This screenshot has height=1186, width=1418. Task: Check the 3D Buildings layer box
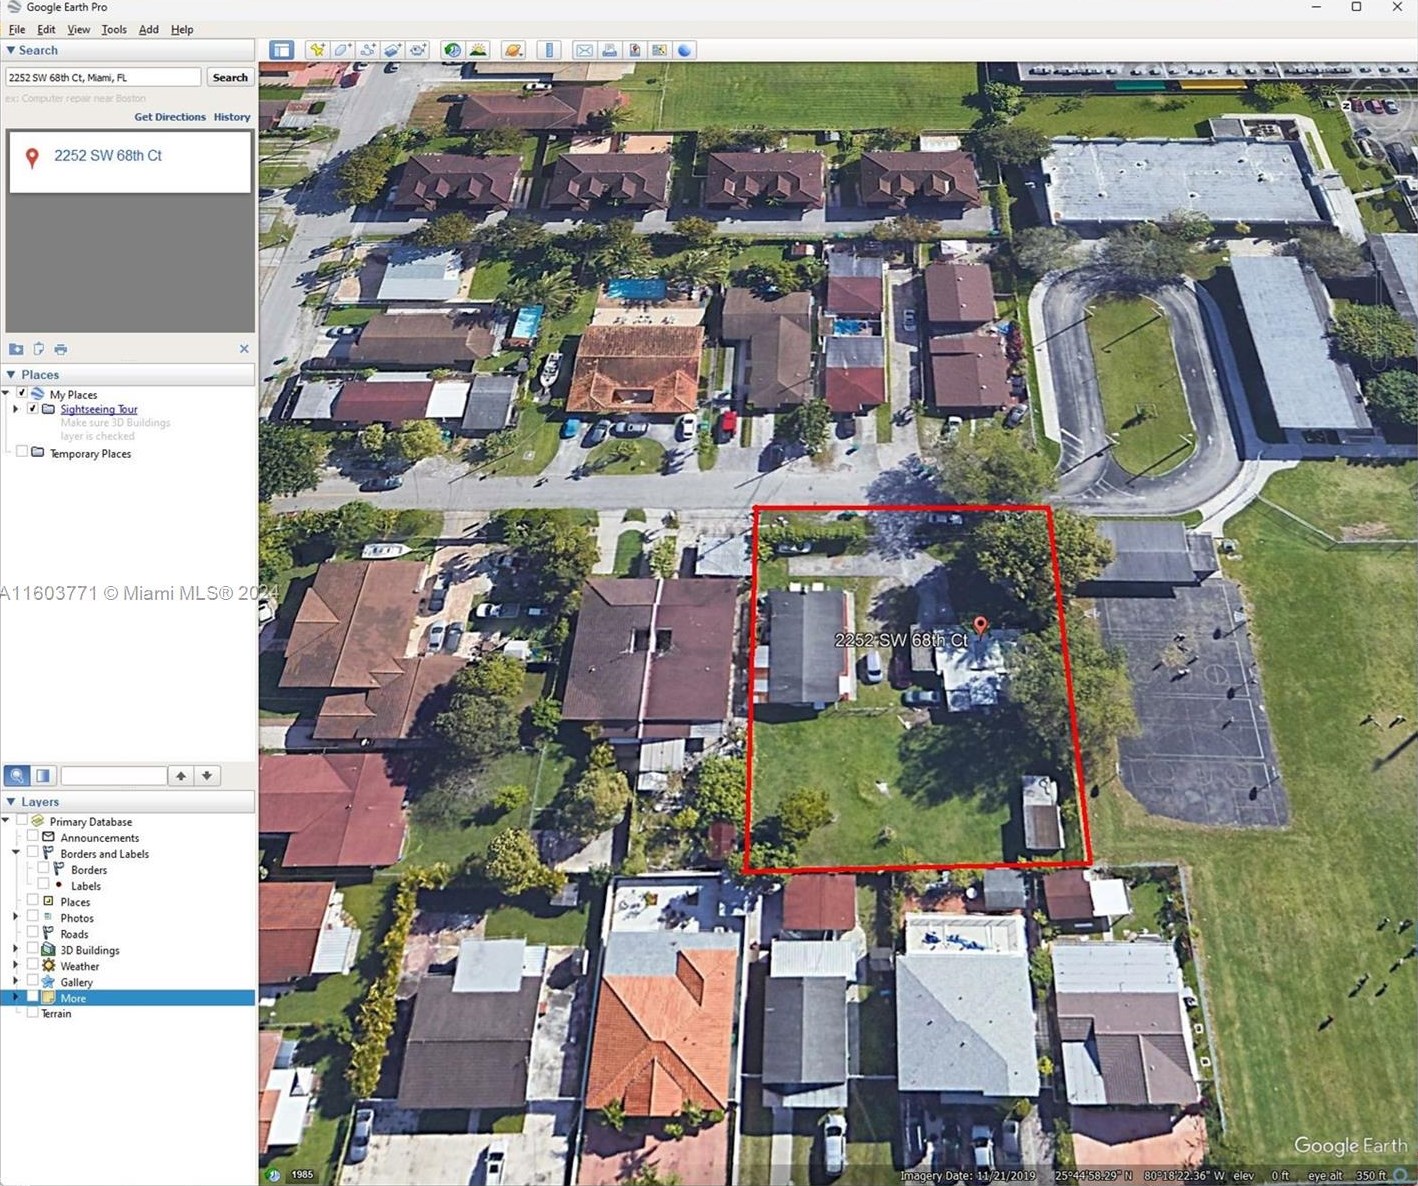33,950
